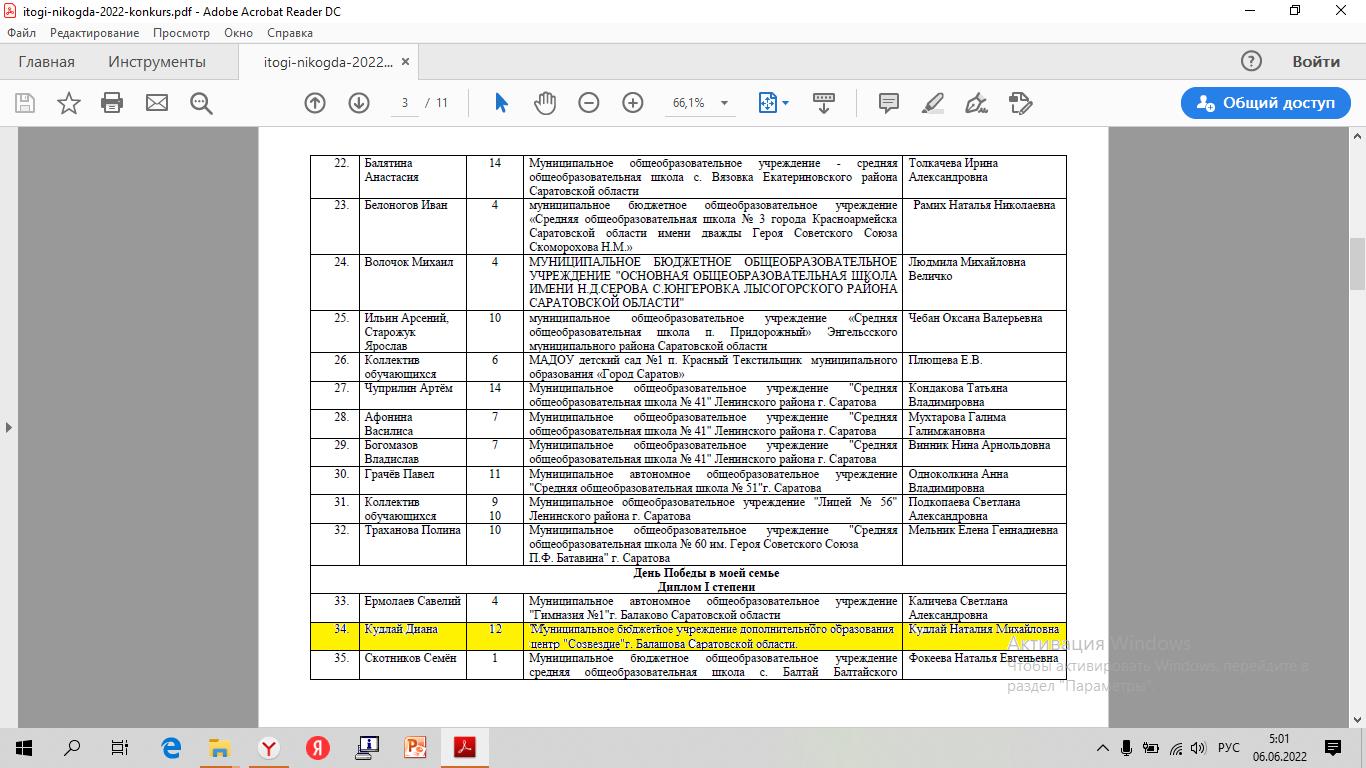
Task: Activate the Hand pan tool
Action: click(544, 103)
